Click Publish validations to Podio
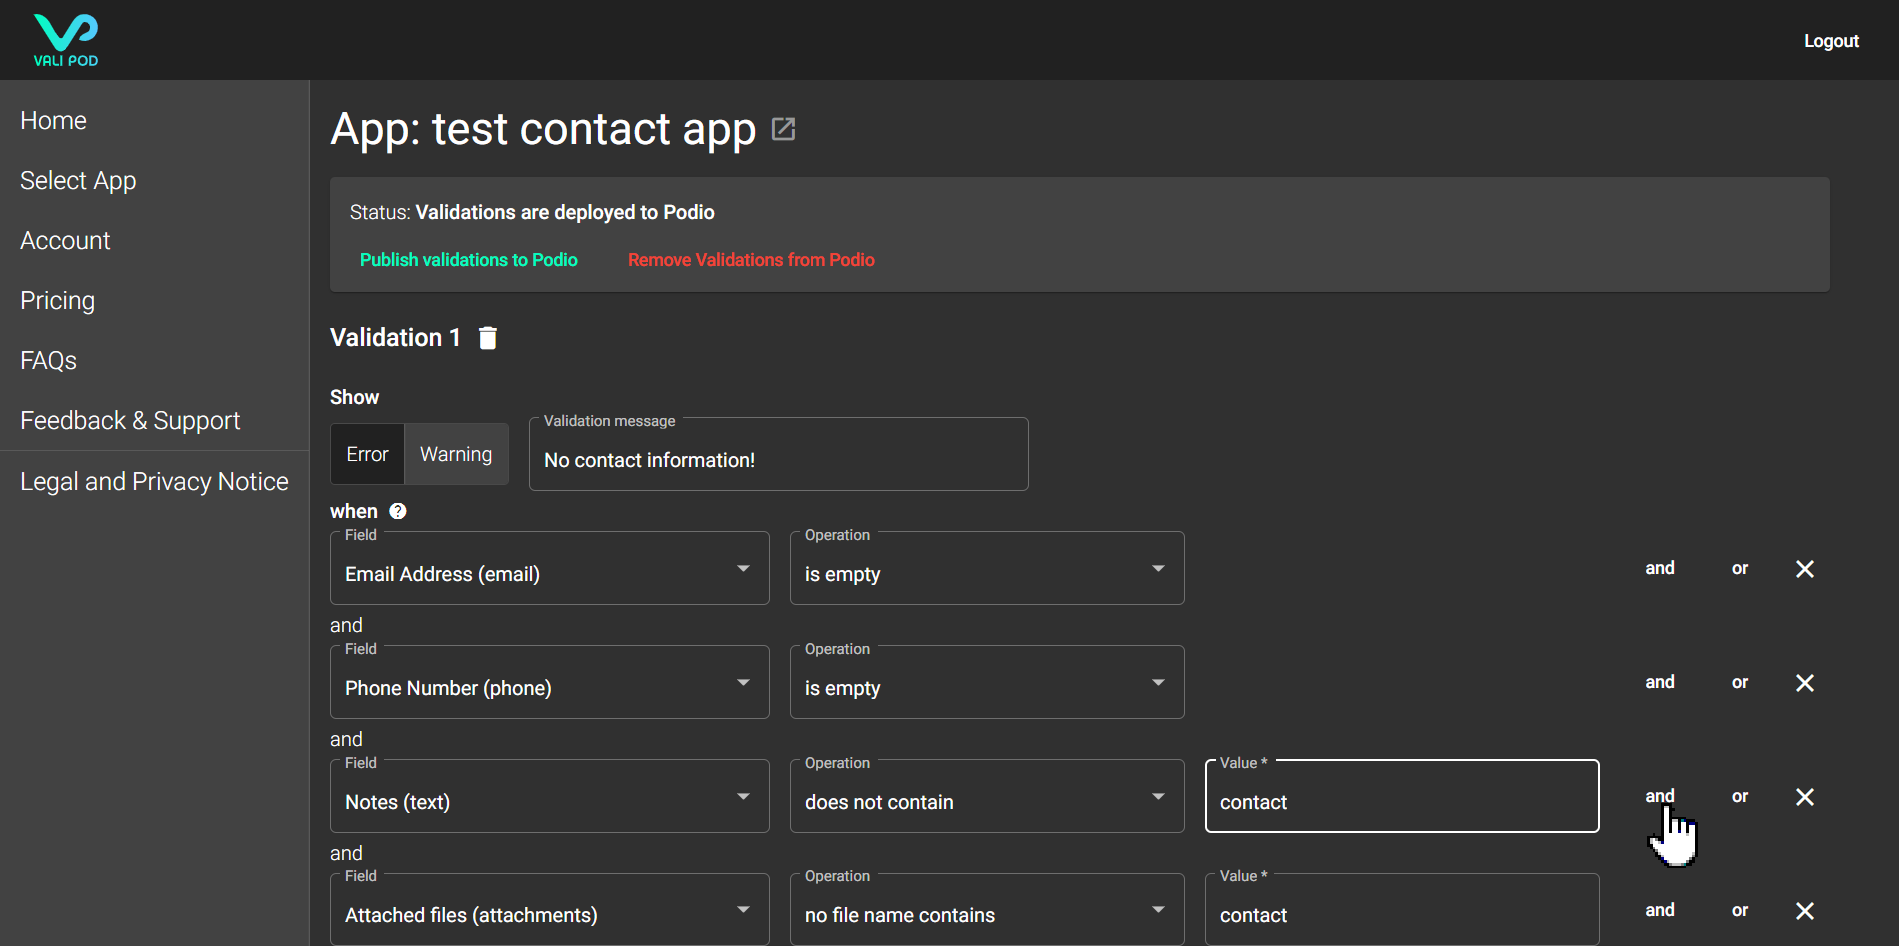Image resolution: width=1899 pixels, height=946 pixels. coord(468,260)
